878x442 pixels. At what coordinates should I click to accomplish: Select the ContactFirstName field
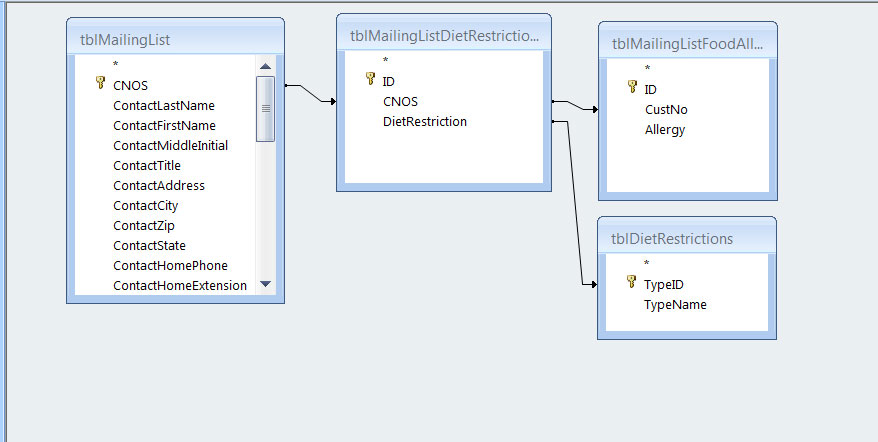tap(164, 125)
